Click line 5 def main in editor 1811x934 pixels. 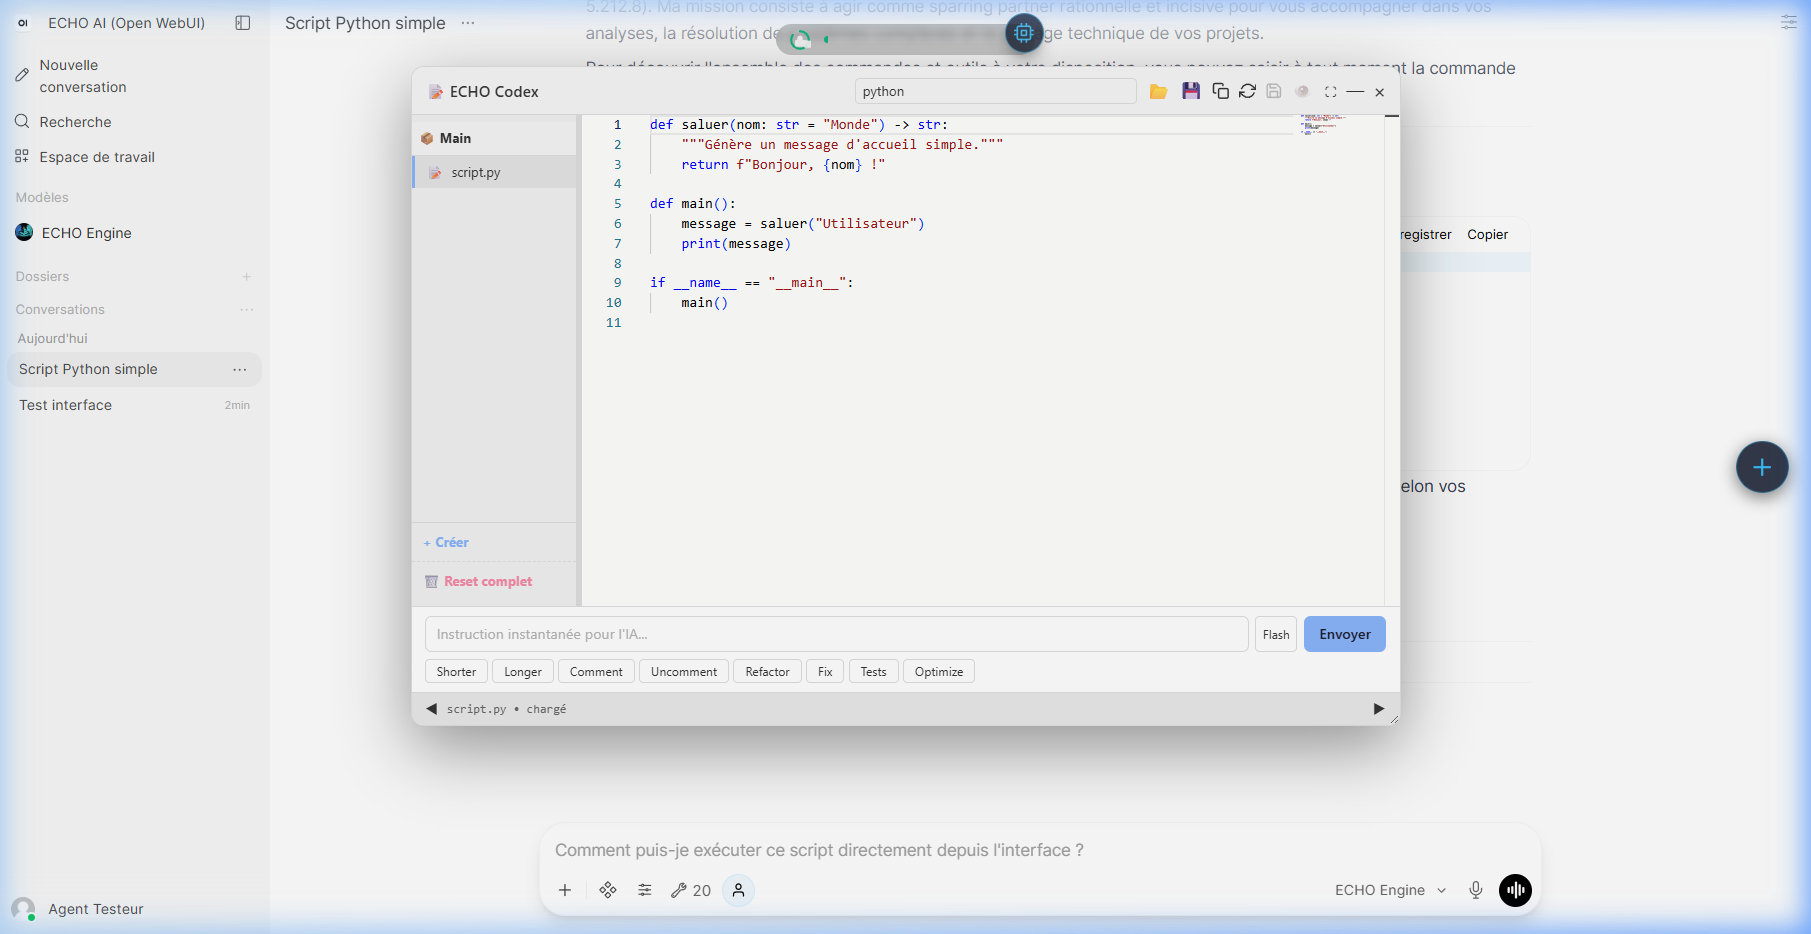coord(692,203)
